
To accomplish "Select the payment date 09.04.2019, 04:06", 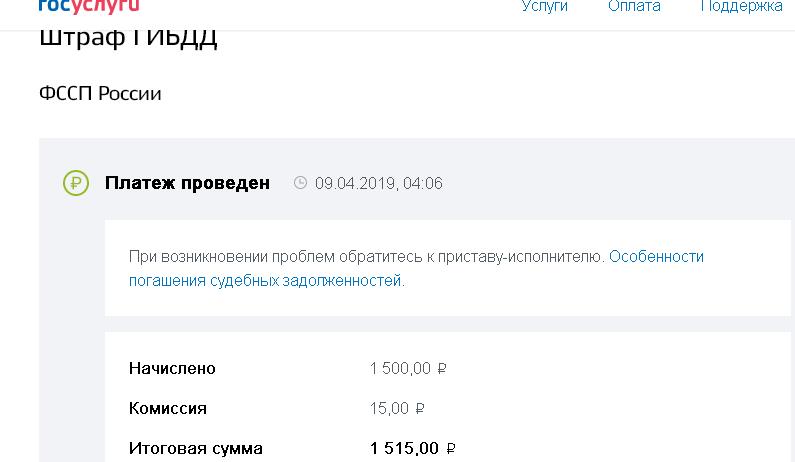I will click(378, 184).
